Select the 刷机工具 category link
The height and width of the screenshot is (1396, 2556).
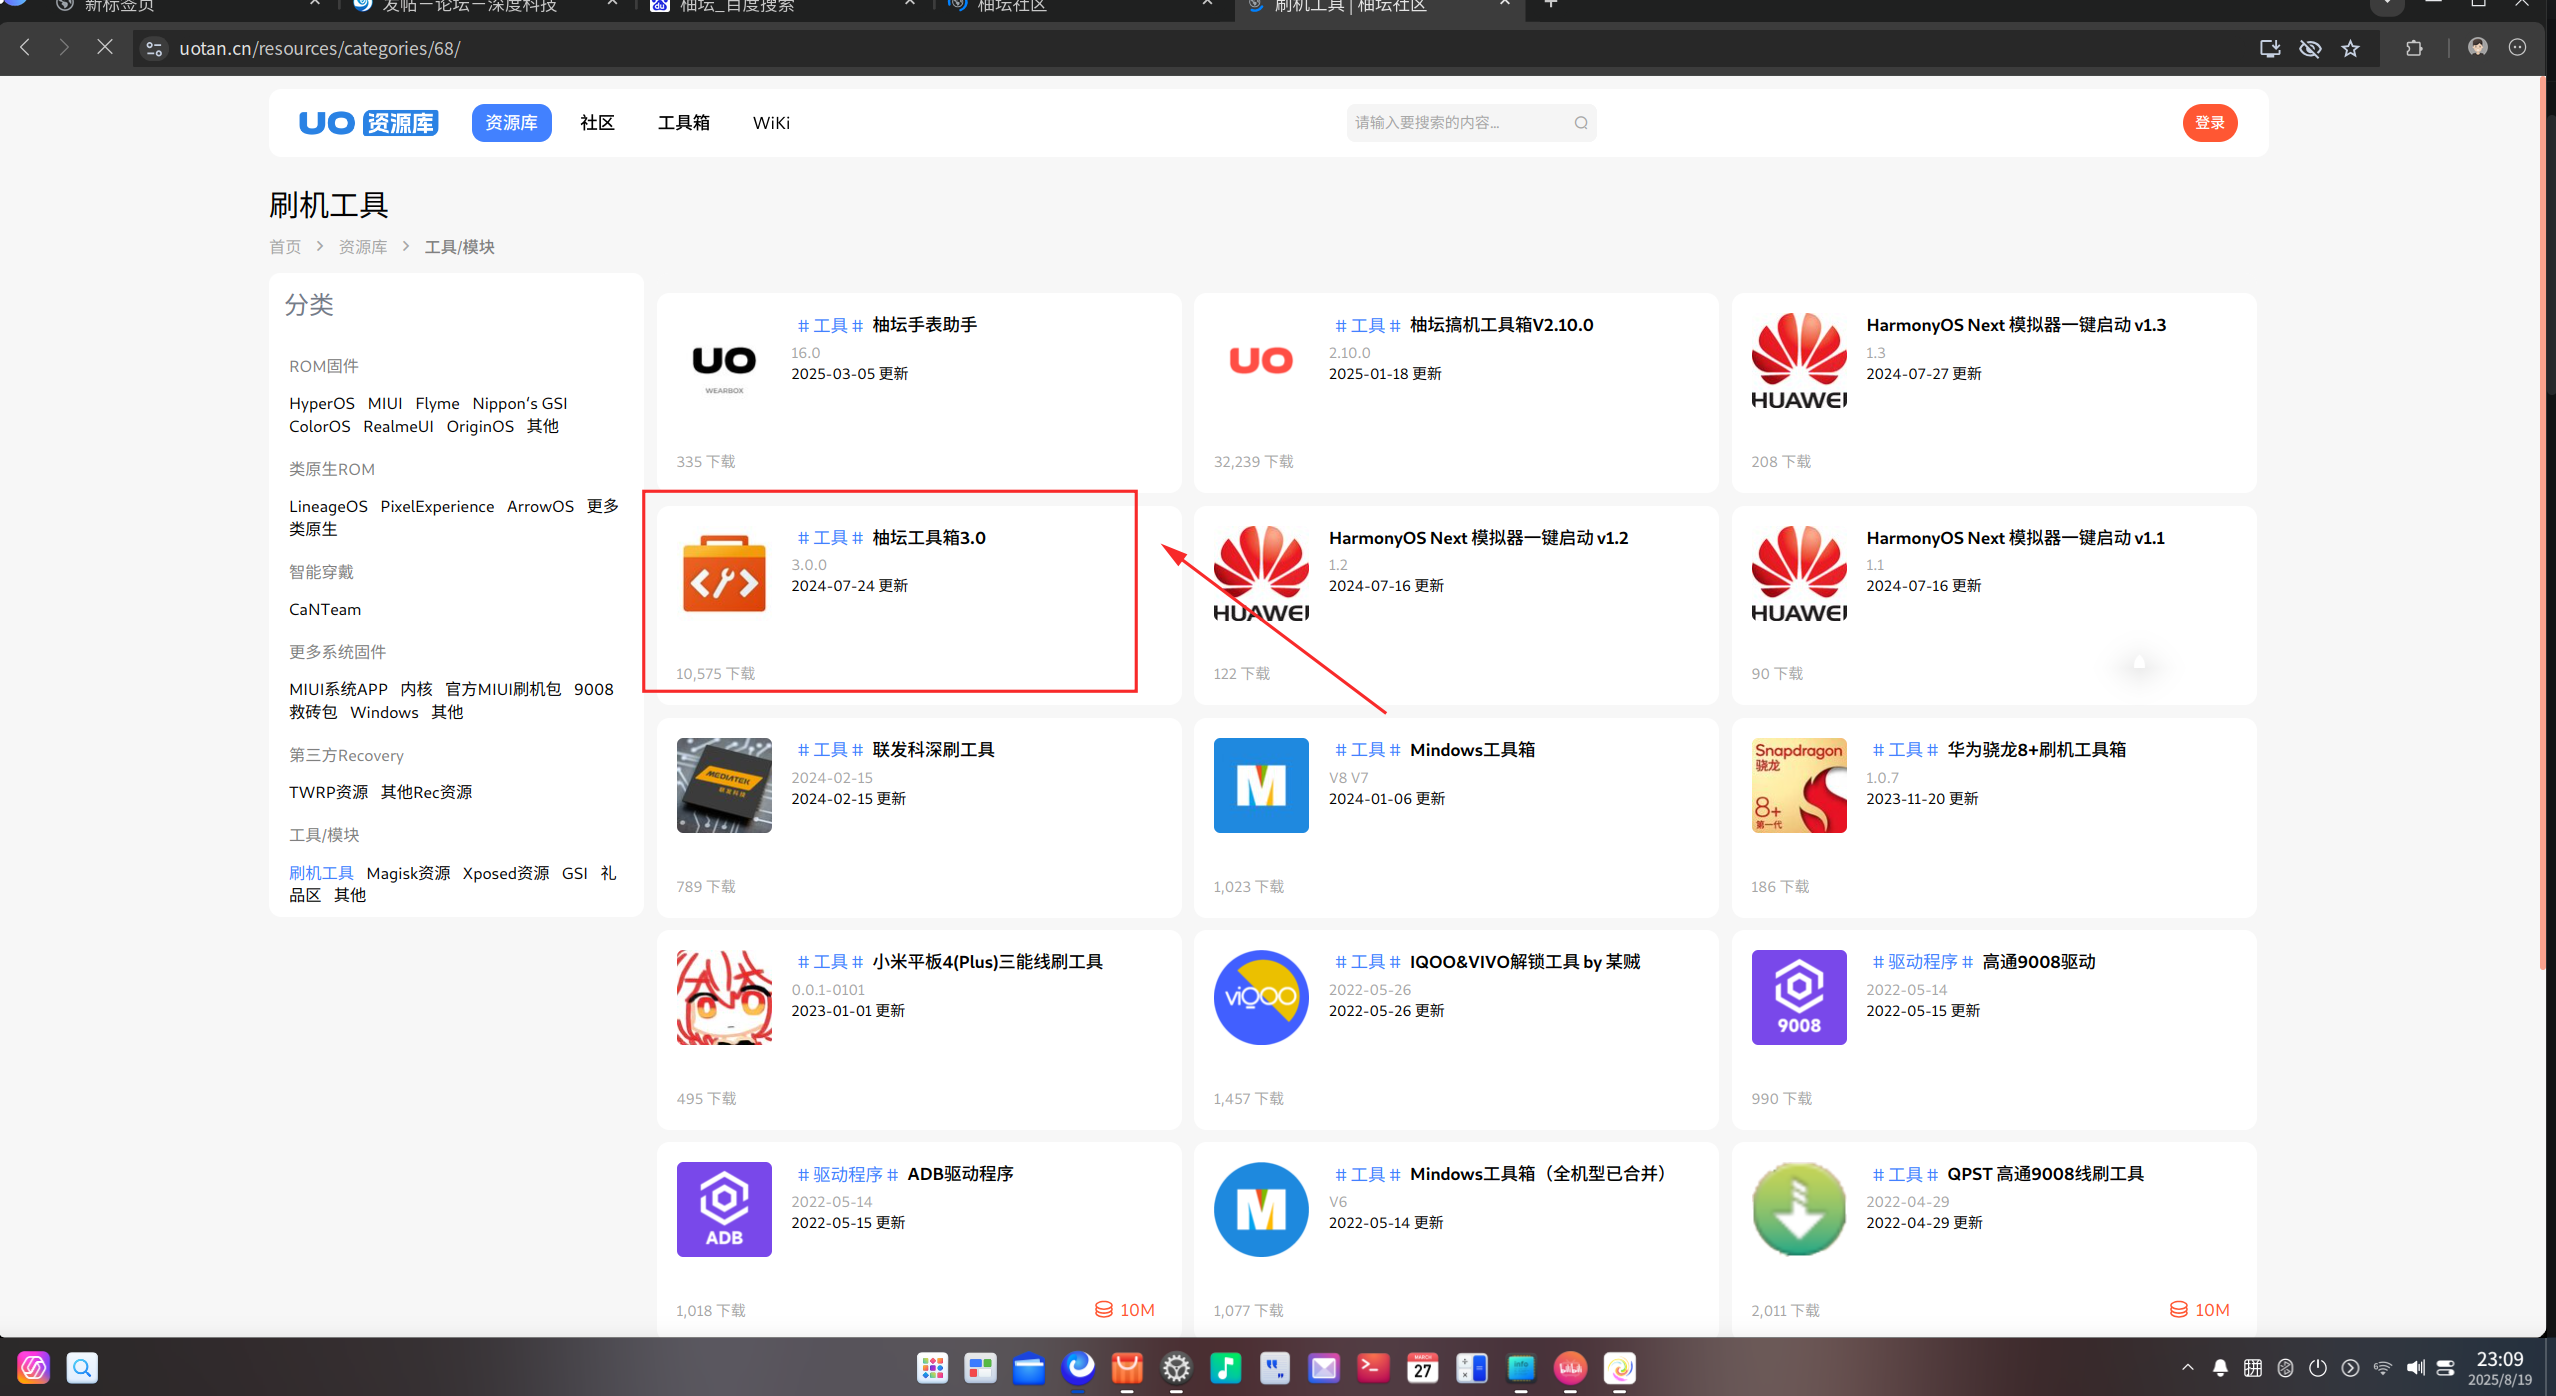pos(321,874)
